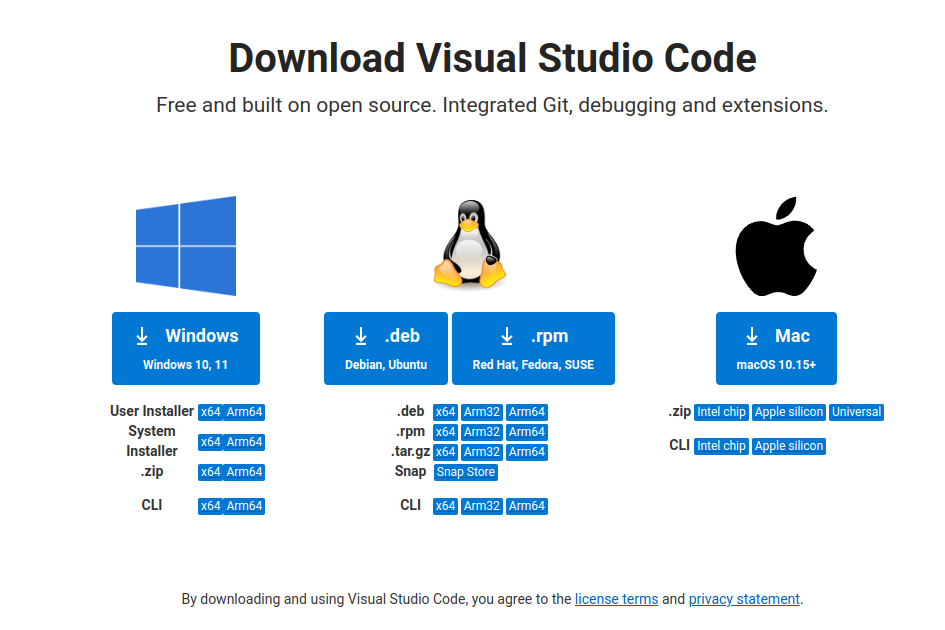Open the Snap Store listing
Viewport: 945px width, 630px height.
click(465, 471)
